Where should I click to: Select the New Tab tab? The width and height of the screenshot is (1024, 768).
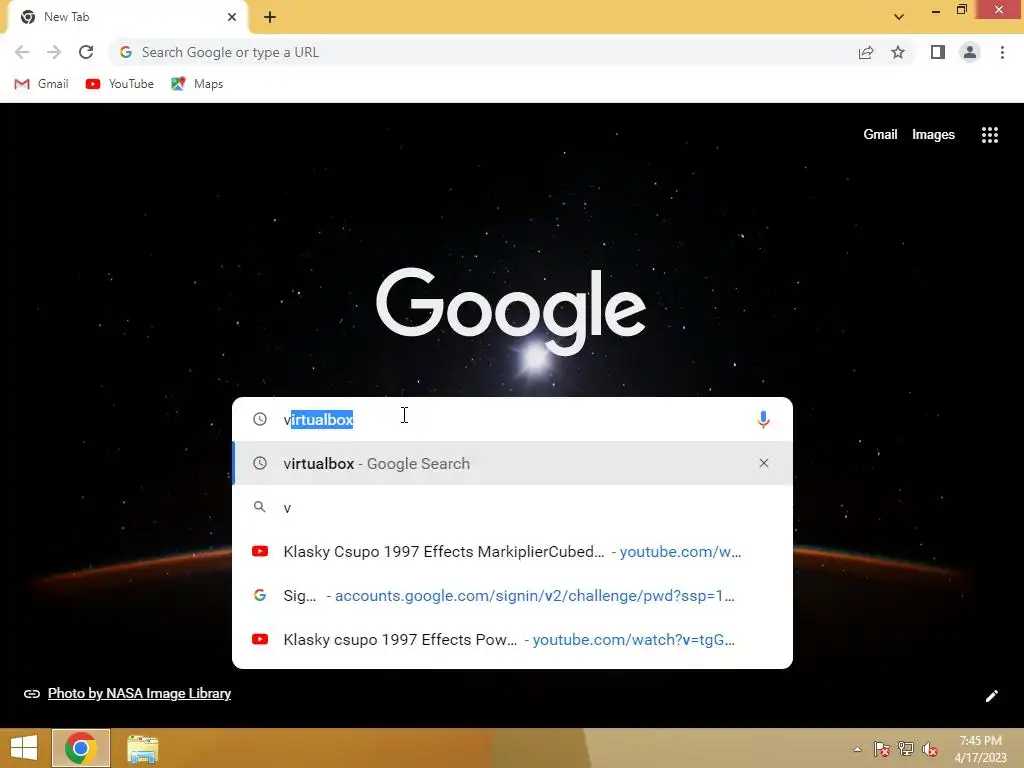click(x=127, y=17)
